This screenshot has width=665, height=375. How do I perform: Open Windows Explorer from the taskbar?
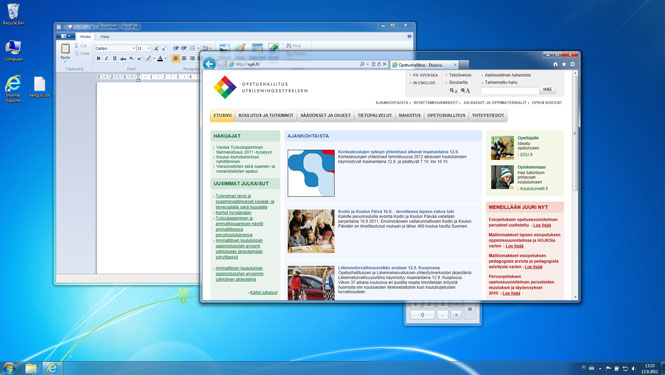coord(31,368)
